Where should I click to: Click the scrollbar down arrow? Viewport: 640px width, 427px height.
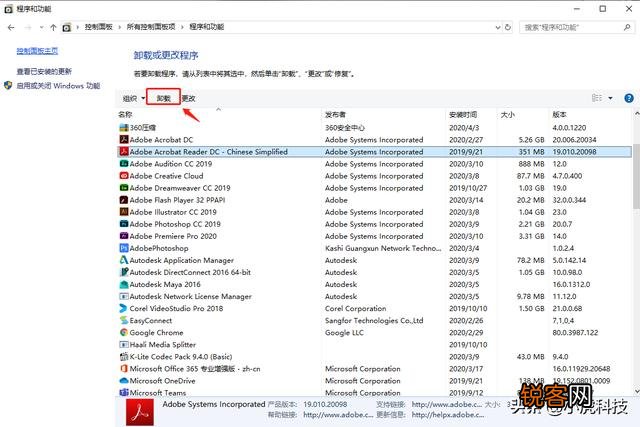(637, 391)
